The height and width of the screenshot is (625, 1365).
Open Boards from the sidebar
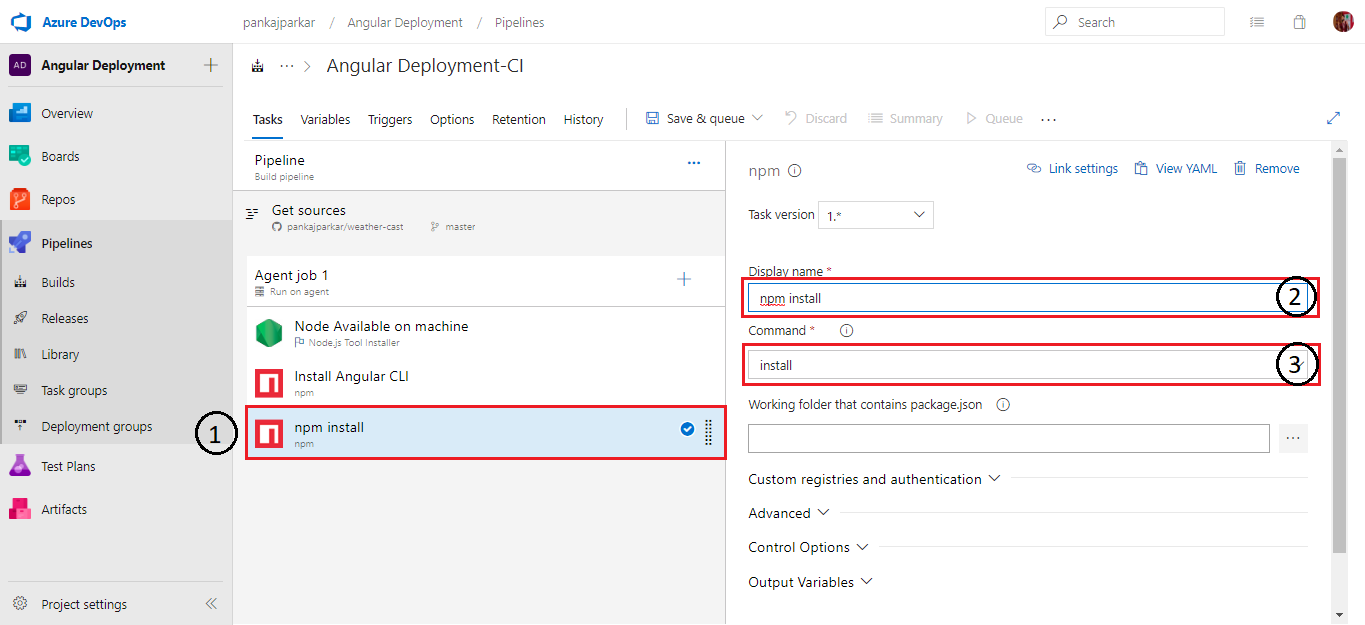point(60,156)
